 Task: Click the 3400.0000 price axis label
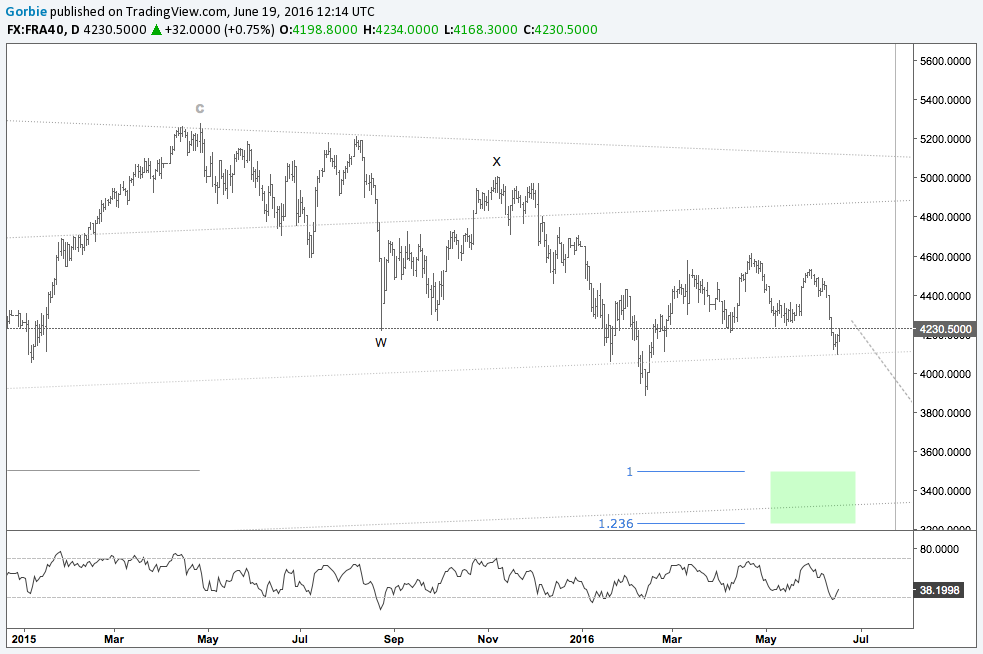(x=945, y=491)
